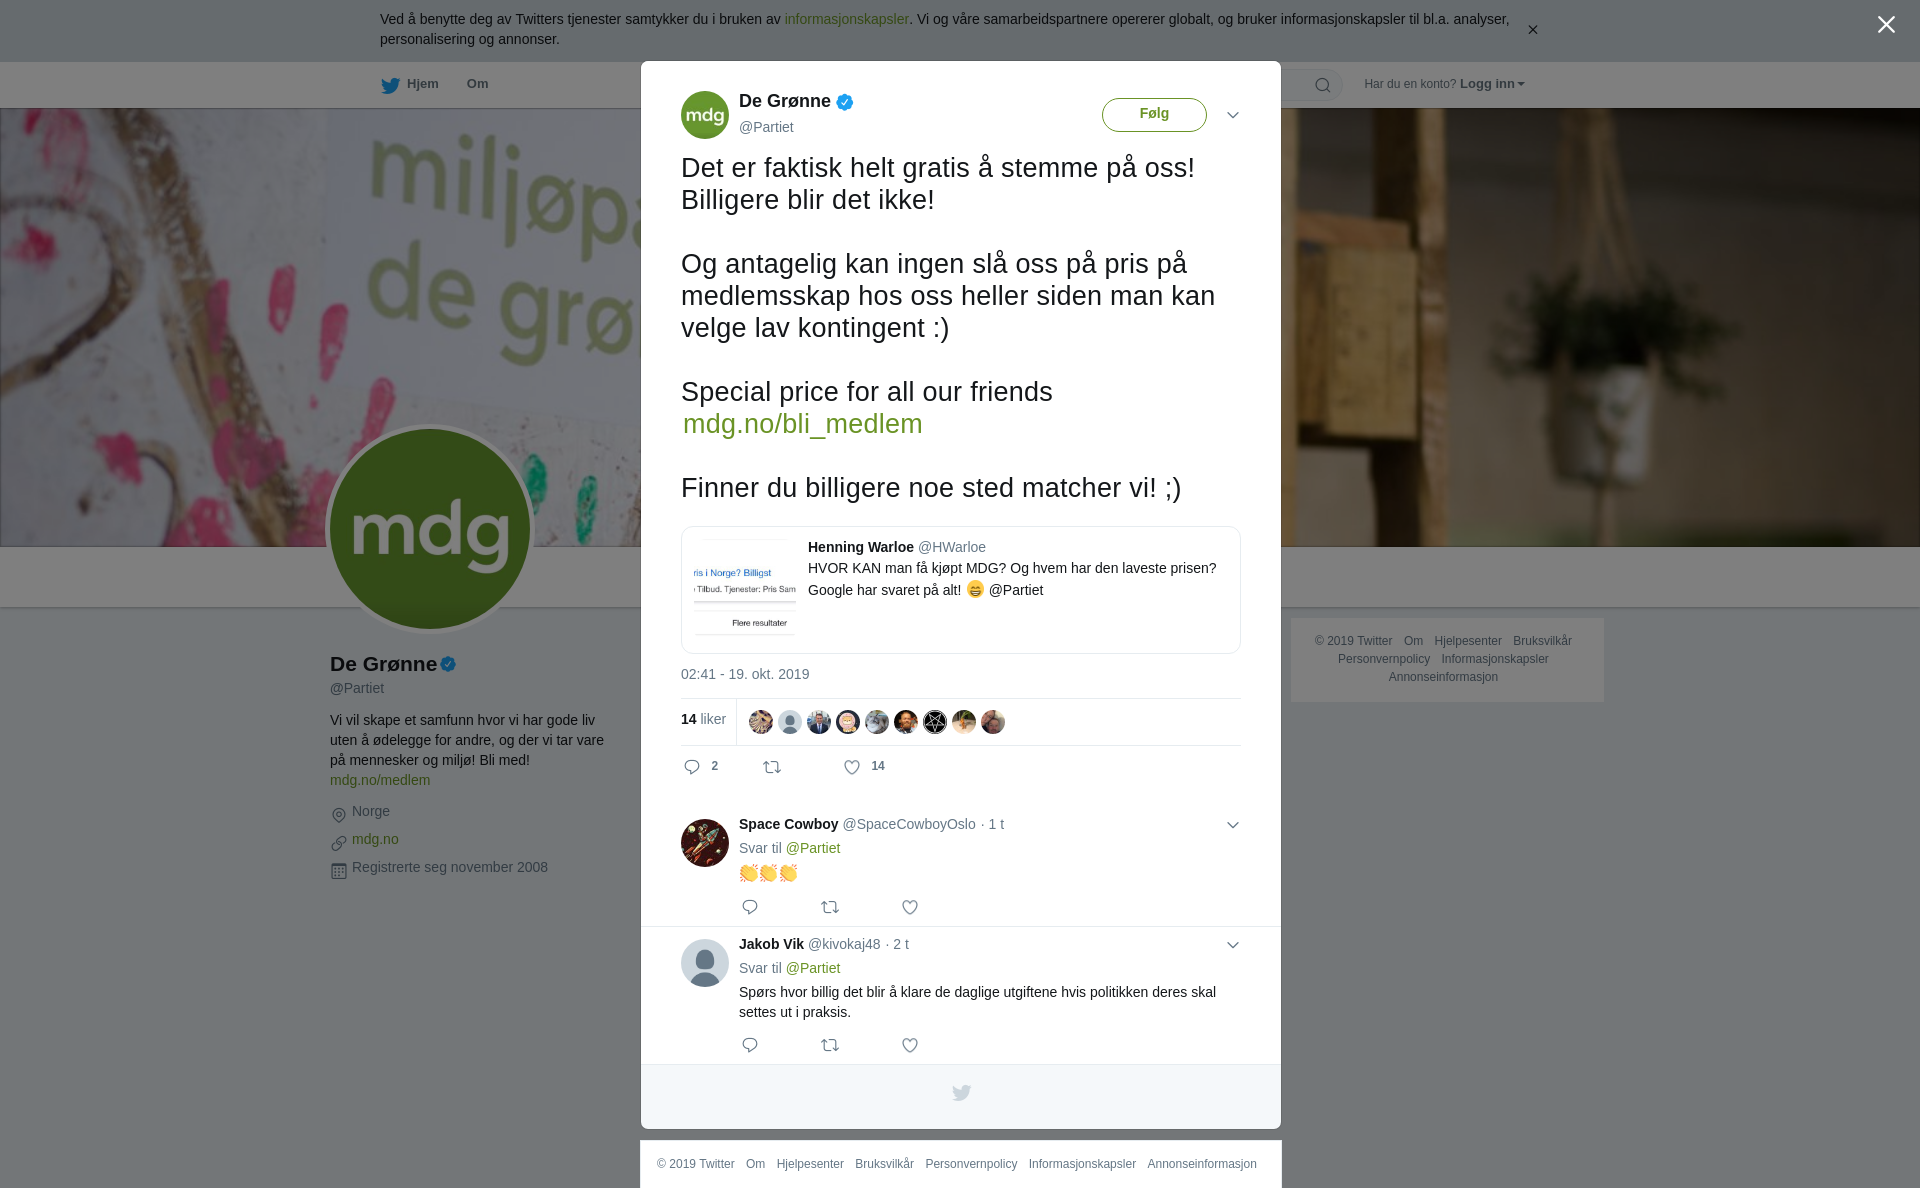Screen dimensions: 1920x1188
Task: Expand more options chevron beside Følg
Action: (x=1233, y=115)
